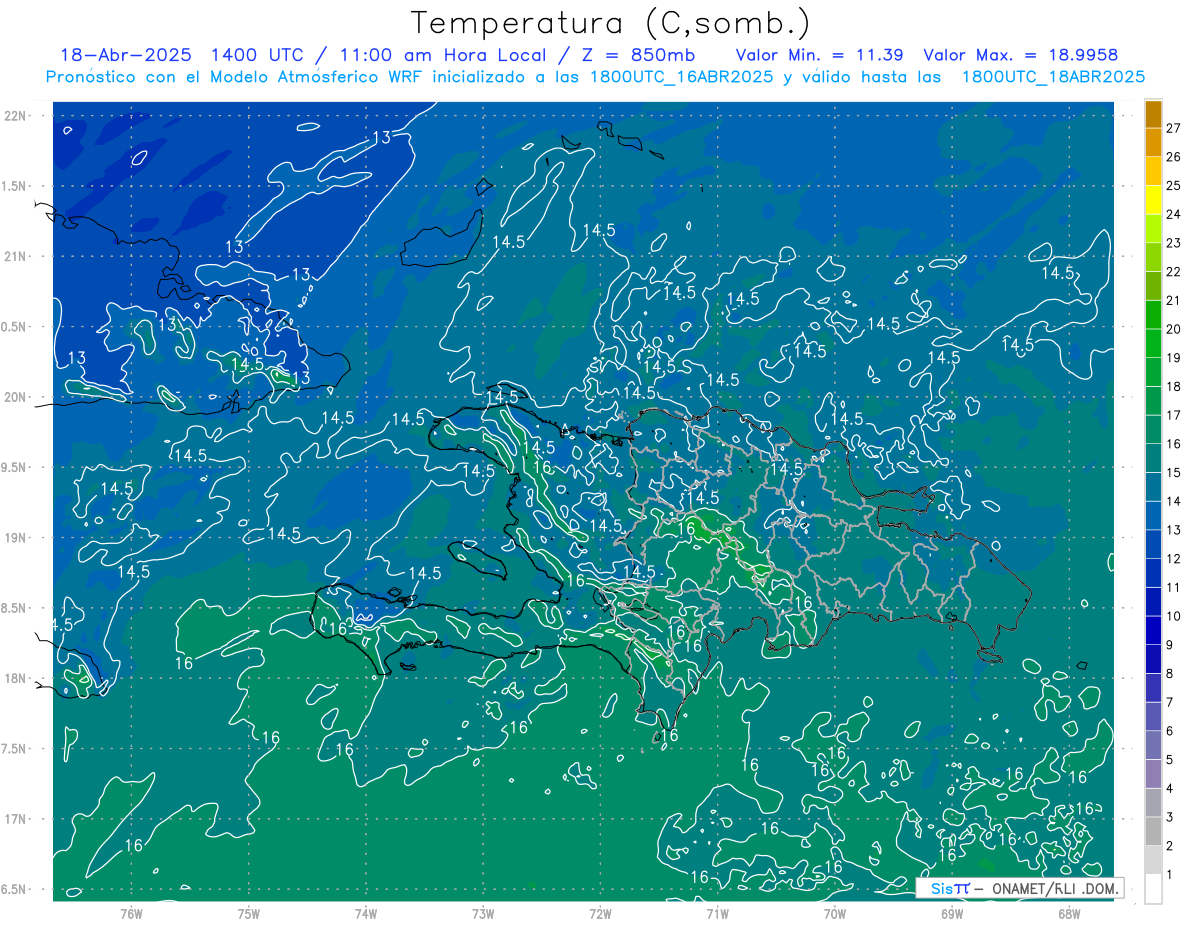The image size is (1200, 927).
Task: Click the lime segment between 23 and 24
Action: (1153, 229)
